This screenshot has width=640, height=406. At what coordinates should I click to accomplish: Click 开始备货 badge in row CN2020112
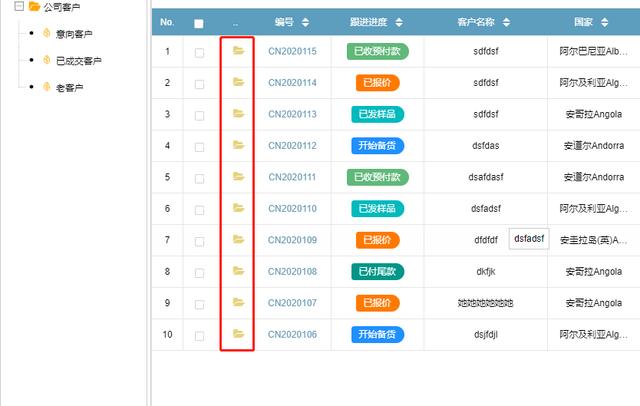378,146
